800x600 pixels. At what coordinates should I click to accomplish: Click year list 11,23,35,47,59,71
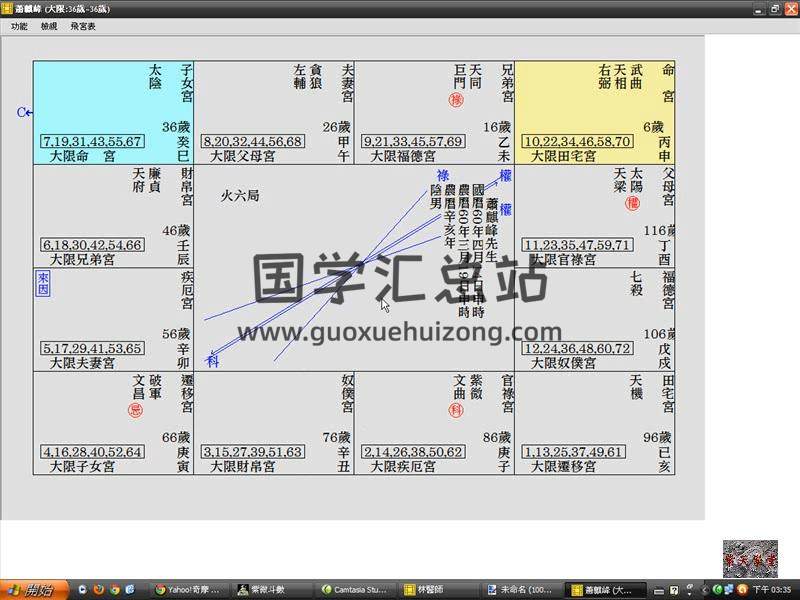point(578,245)
